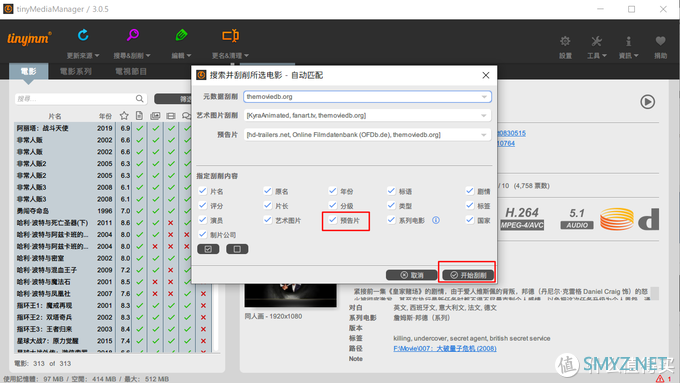Switch to 電視節目 tab
Viewport: 680px width, 383px height.
click(x=131, y=72)
